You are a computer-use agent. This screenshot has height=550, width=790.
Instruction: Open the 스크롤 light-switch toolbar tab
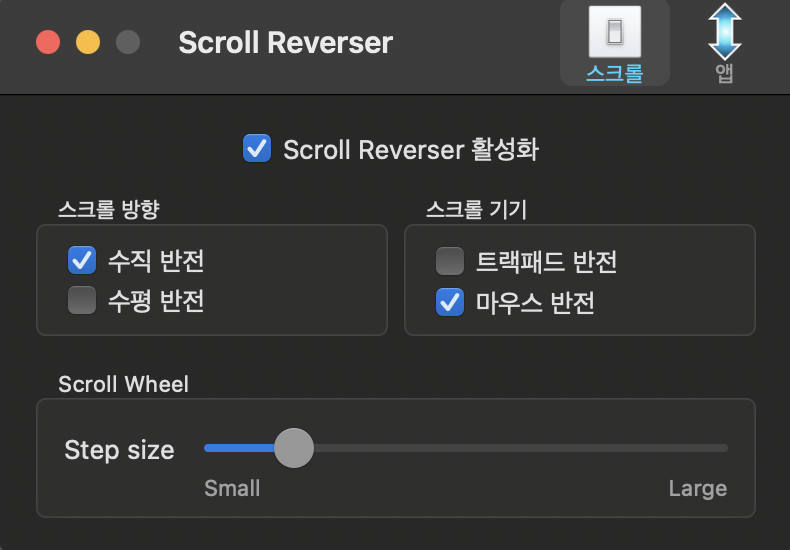(615, 43)
